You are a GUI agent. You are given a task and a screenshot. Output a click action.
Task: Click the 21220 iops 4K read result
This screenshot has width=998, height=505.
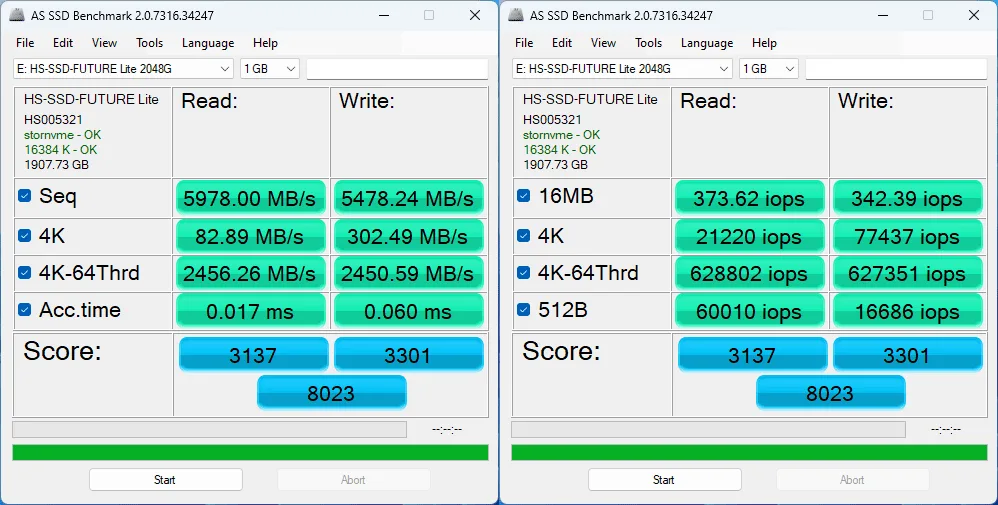[749, 236]
